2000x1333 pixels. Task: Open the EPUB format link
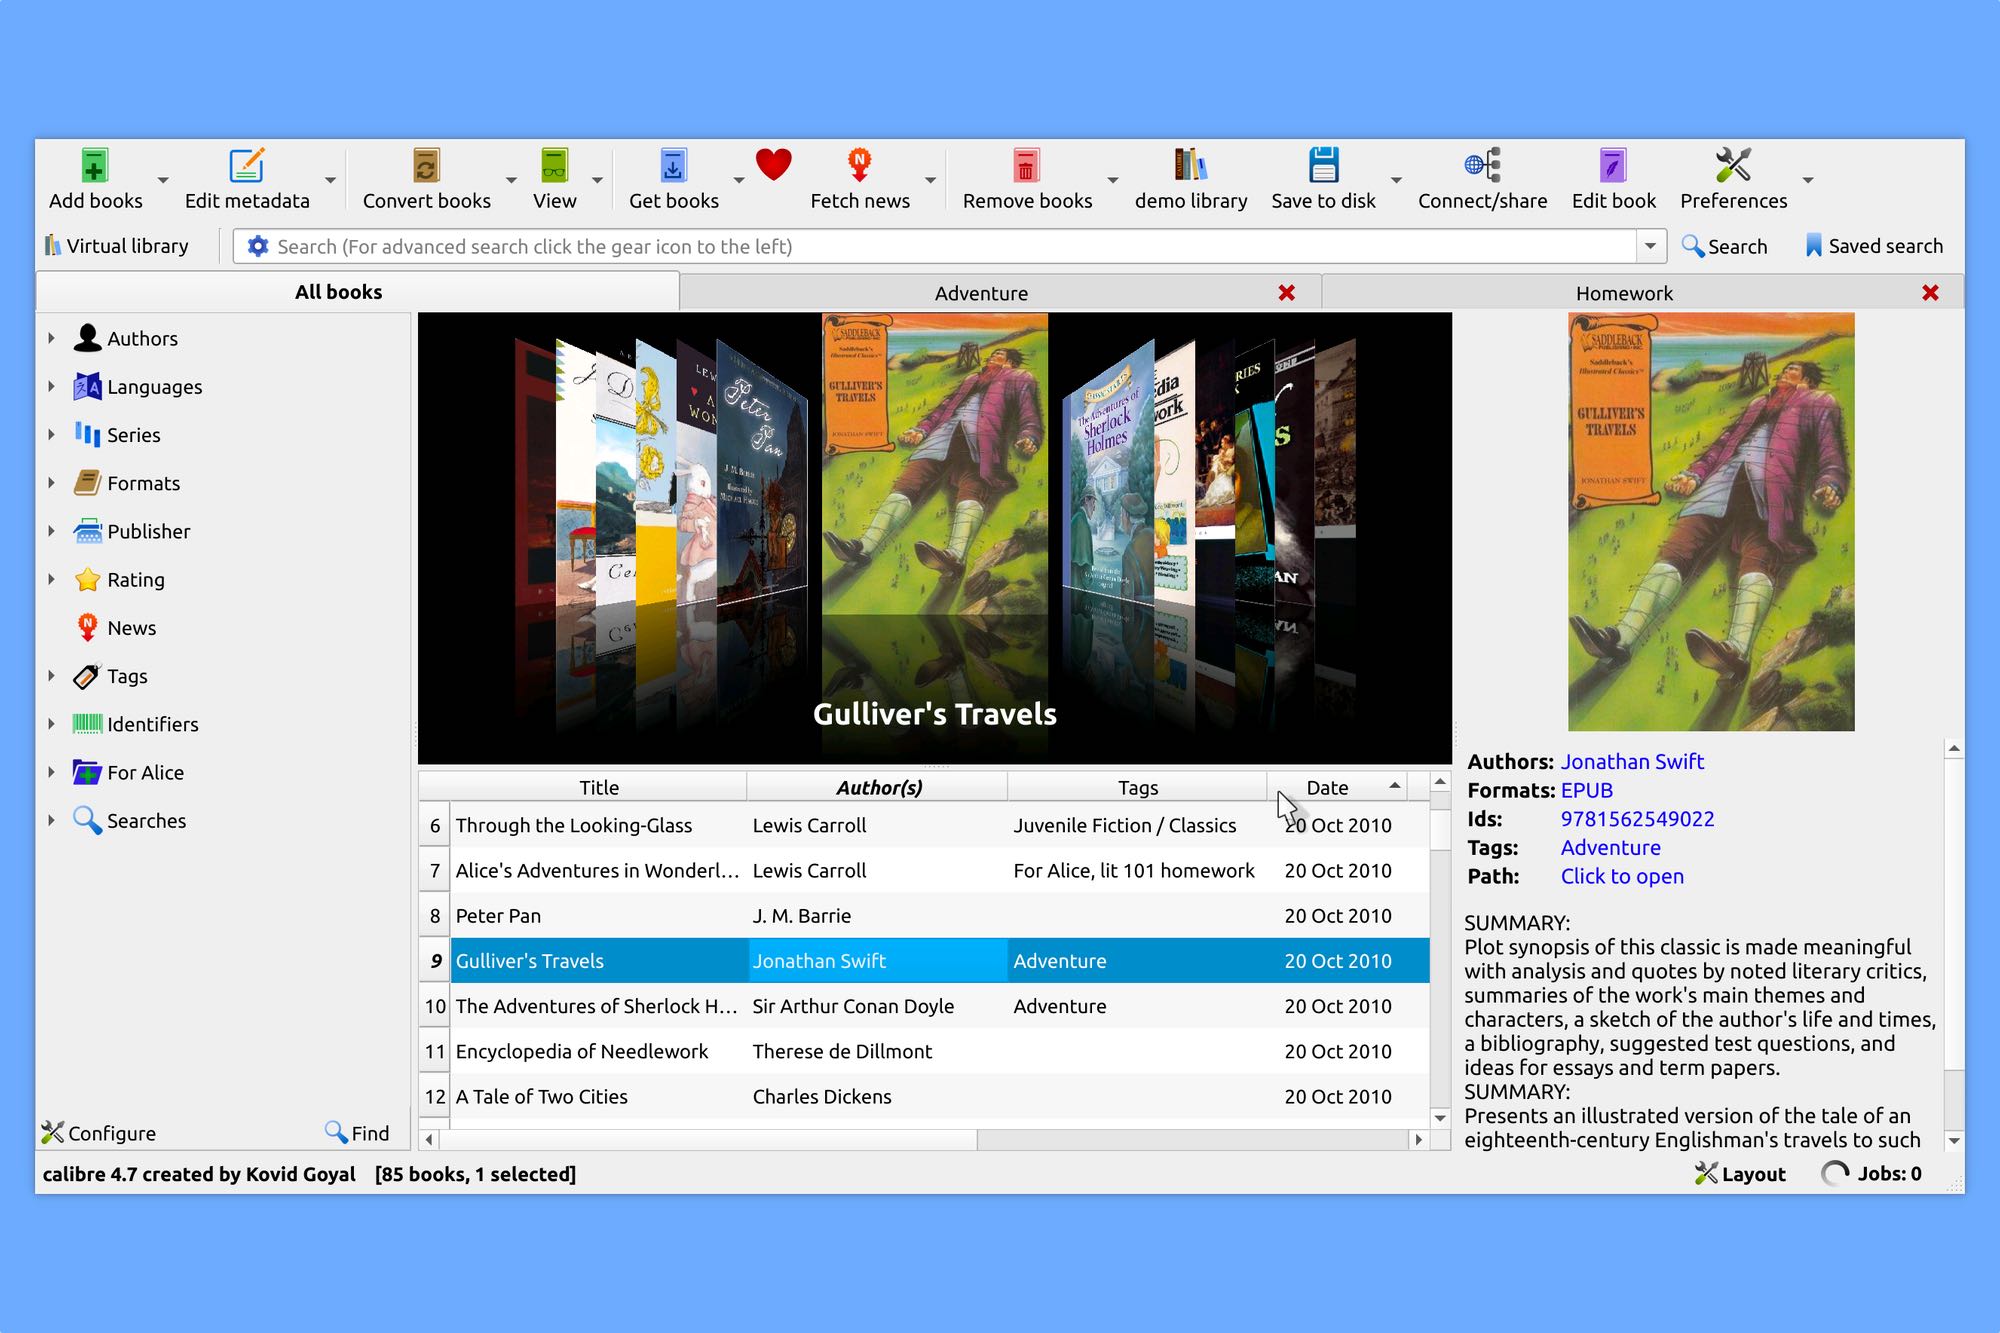coord(1587,791)
